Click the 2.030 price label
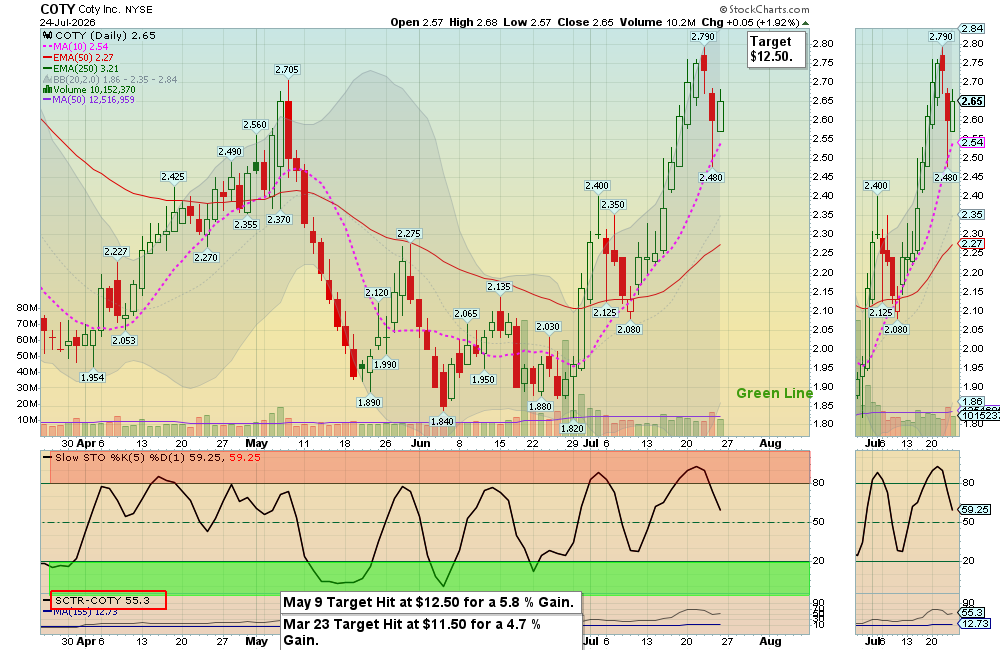The width and height of the screenshot is (1000, 650). coord(548,327)
